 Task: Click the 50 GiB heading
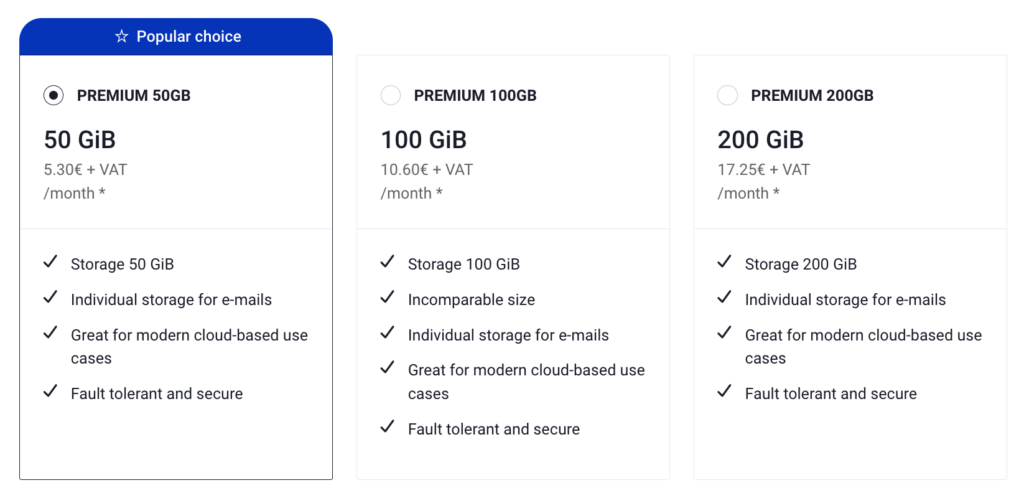click(80, 140)
